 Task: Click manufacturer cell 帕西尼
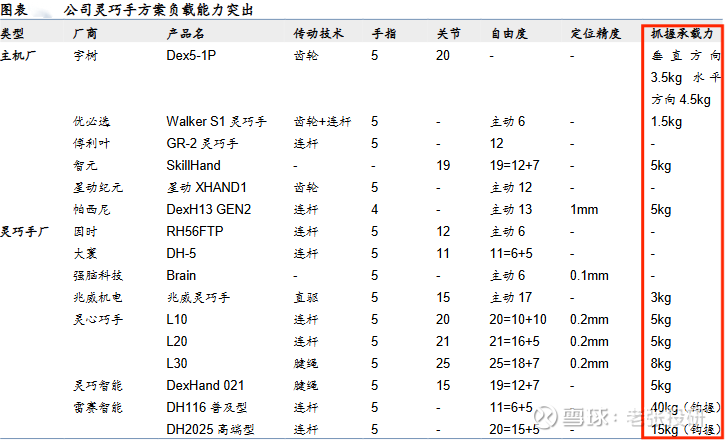pyautogui.click(x=92, y=210)
